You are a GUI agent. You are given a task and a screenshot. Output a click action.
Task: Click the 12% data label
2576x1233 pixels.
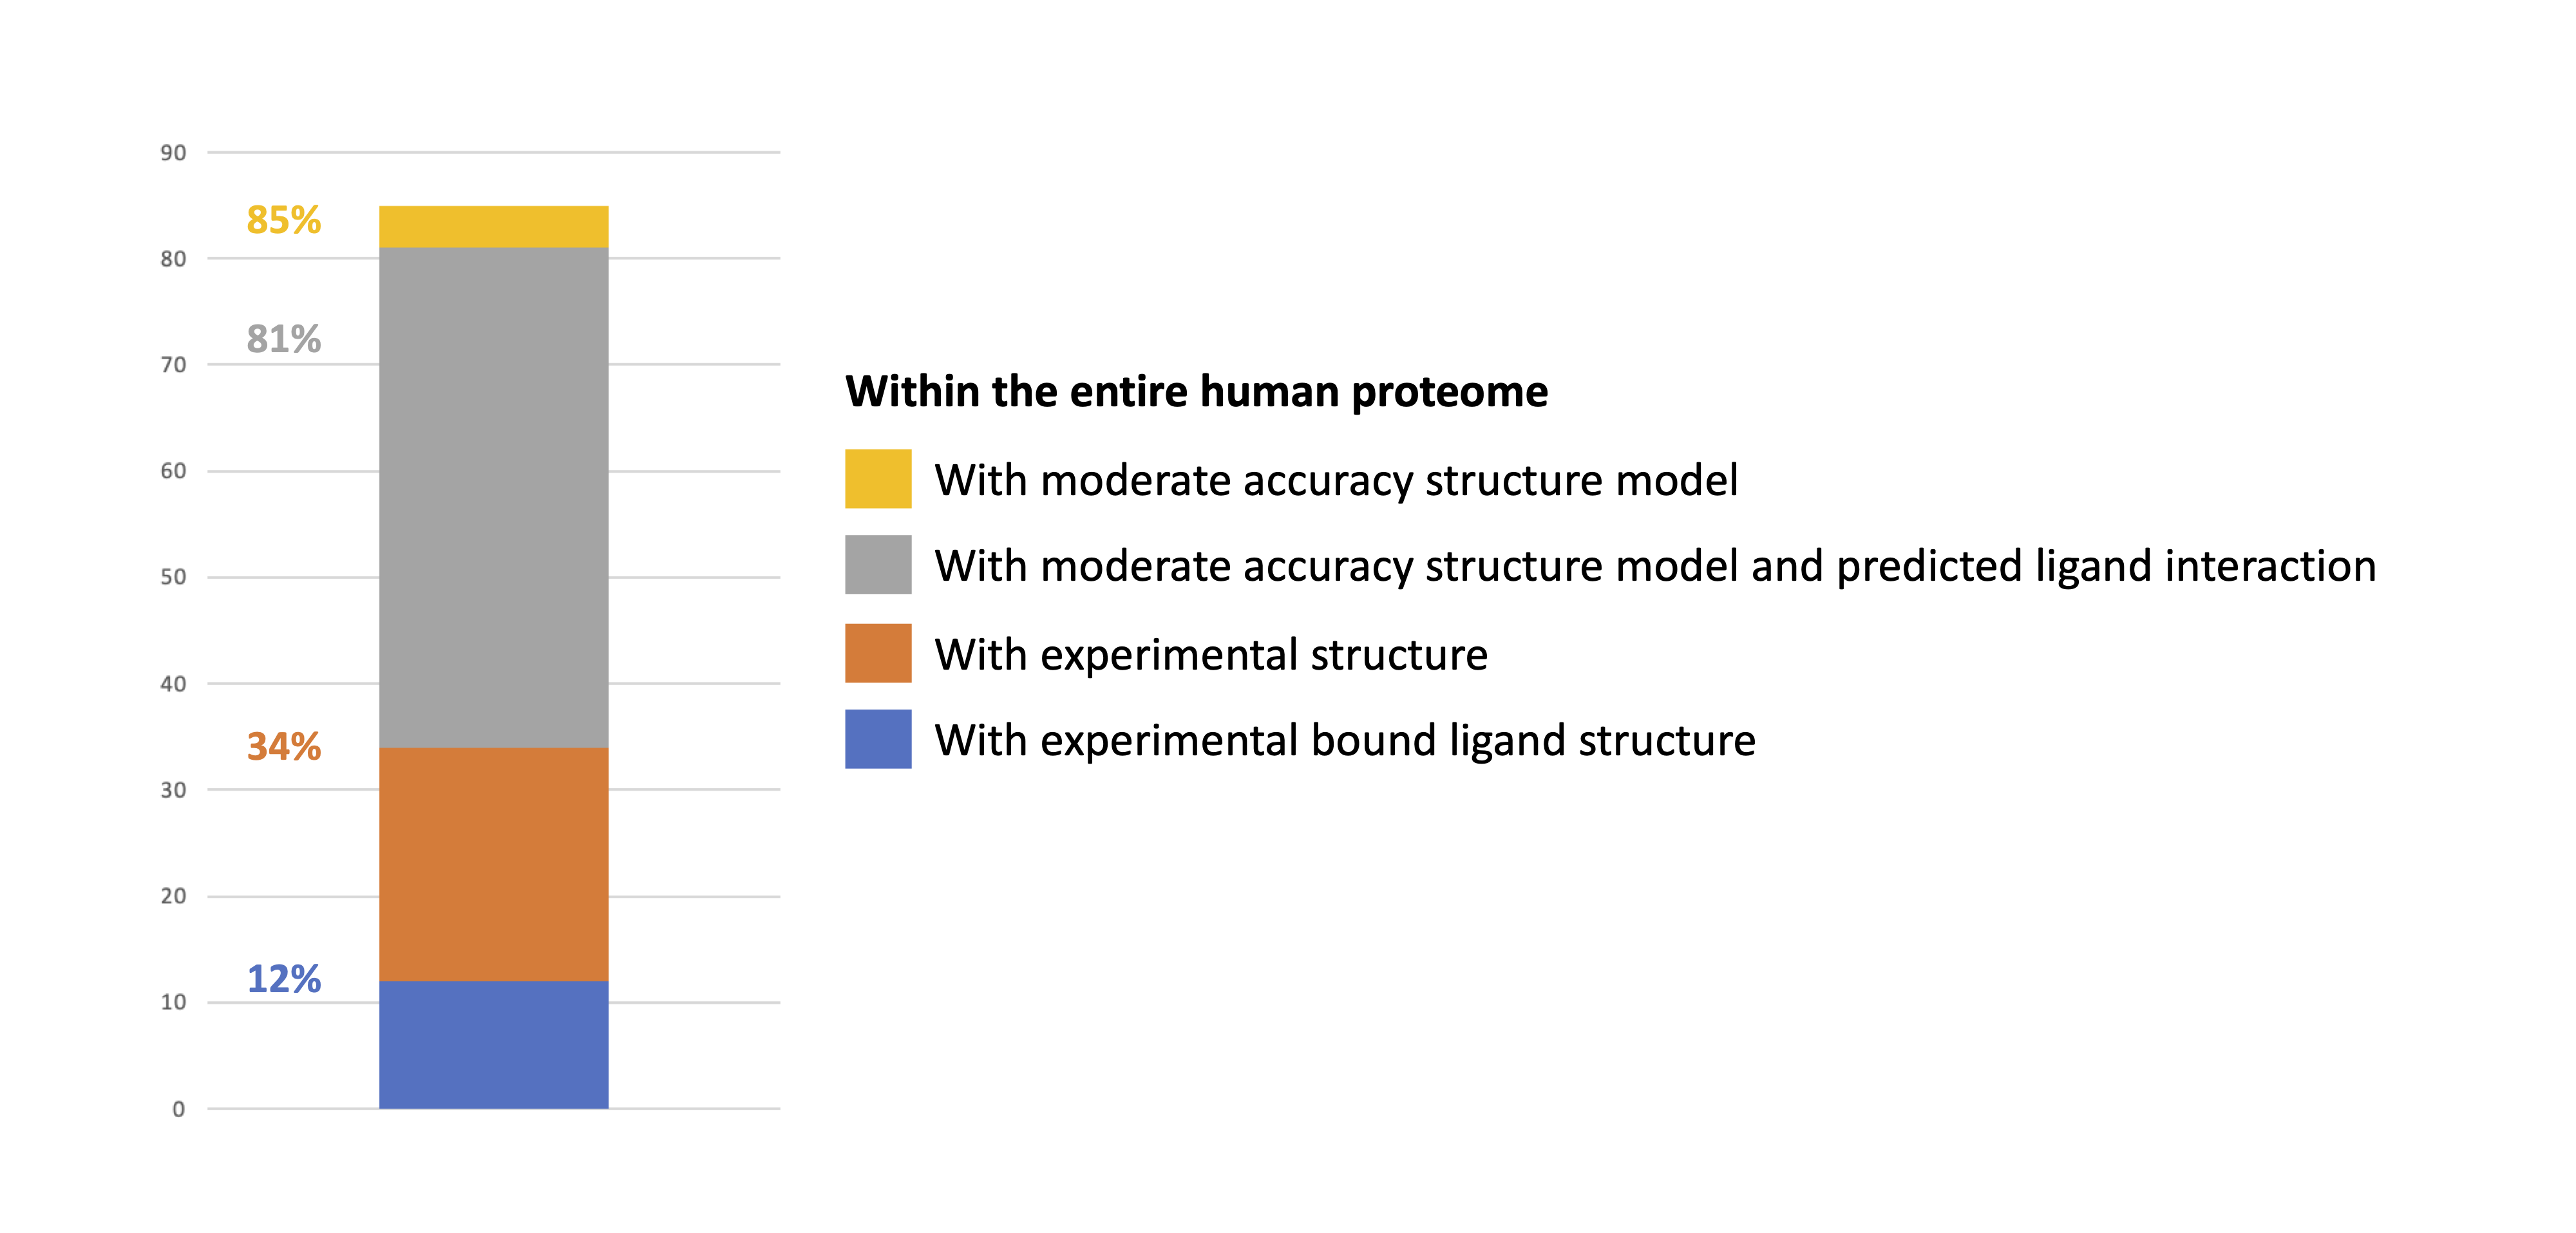(x=284, y=979)
